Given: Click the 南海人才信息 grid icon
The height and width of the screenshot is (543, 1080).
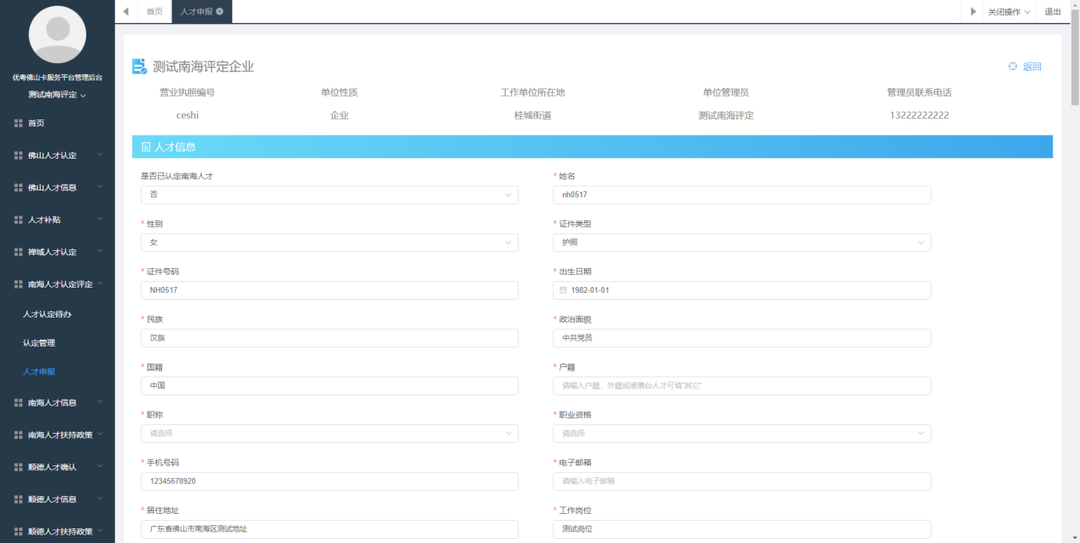Looking at the screenshot, I should point(19,402).
